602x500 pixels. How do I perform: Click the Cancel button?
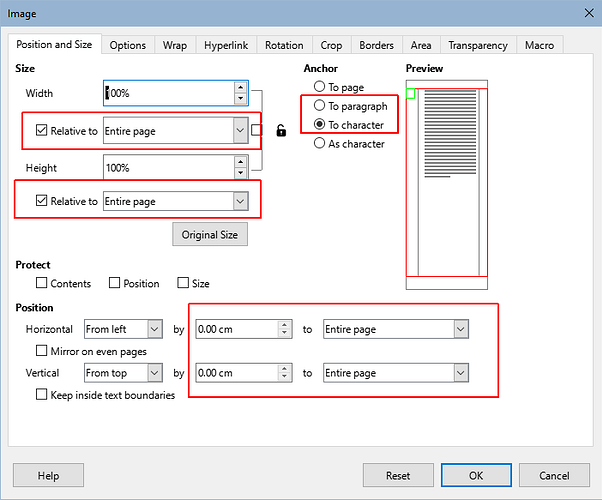(x=554, y=475)
